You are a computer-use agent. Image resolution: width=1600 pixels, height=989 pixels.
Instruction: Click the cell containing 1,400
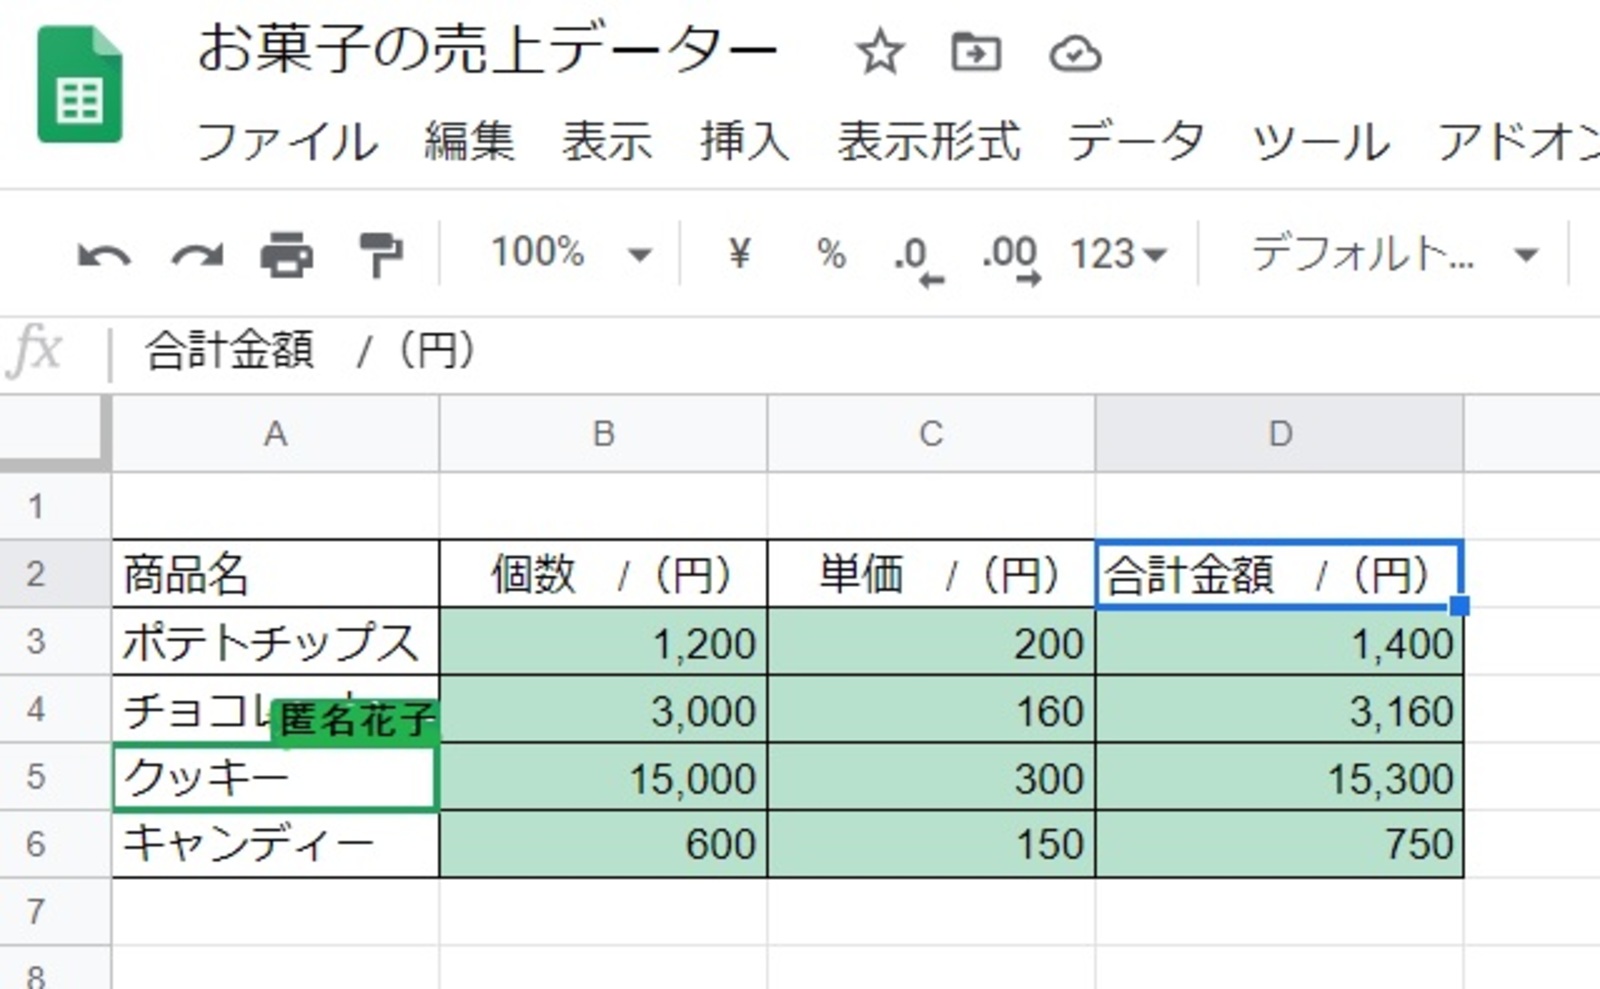pos(1279,641)
